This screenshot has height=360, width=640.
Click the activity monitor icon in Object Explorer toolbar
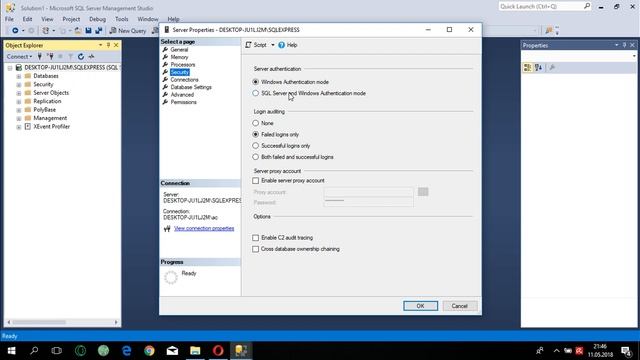coord(91,56)
